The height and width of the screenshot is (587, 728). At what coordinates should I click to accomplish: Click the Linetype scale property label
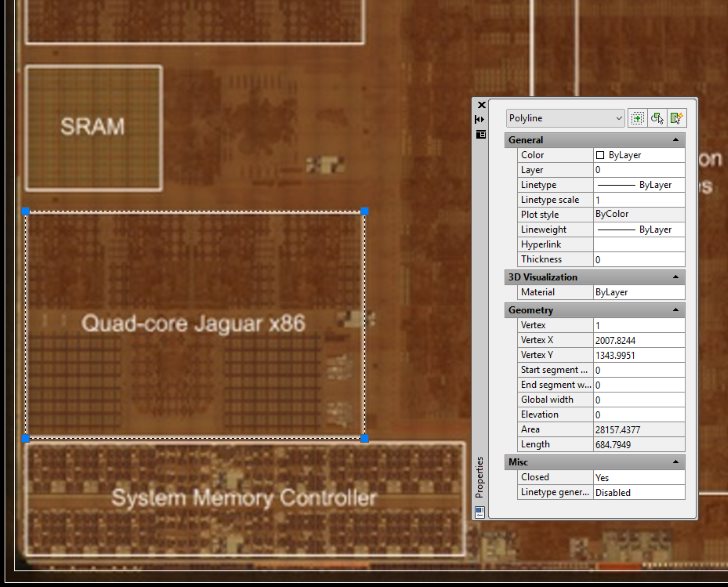[550, 200]
